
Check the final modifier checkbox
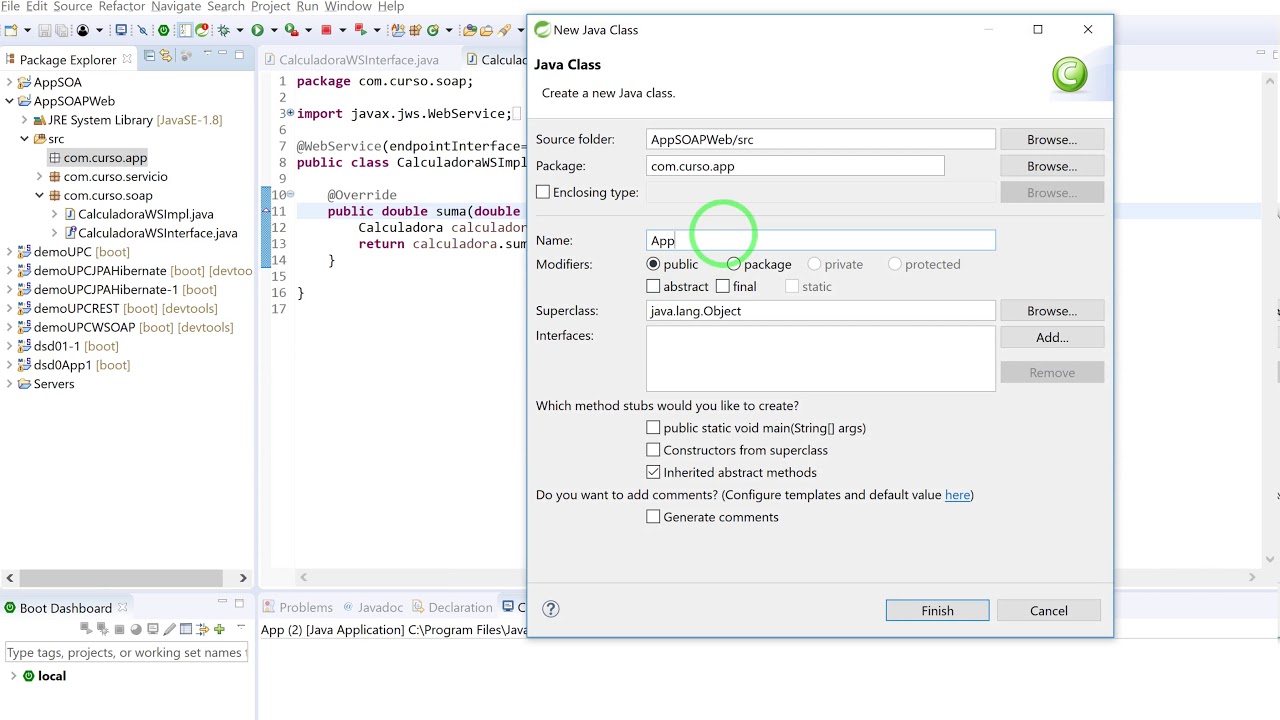723,286
